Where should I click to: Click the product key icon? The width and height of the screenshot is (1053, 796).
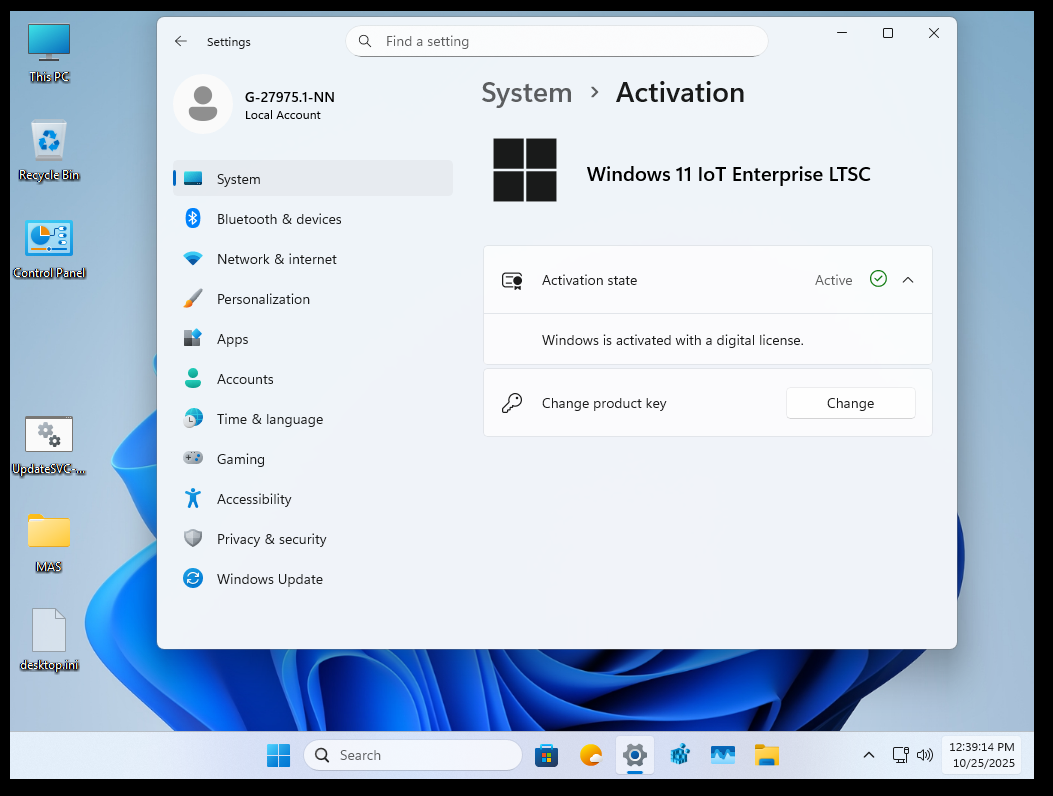click(x=512, y=403)
